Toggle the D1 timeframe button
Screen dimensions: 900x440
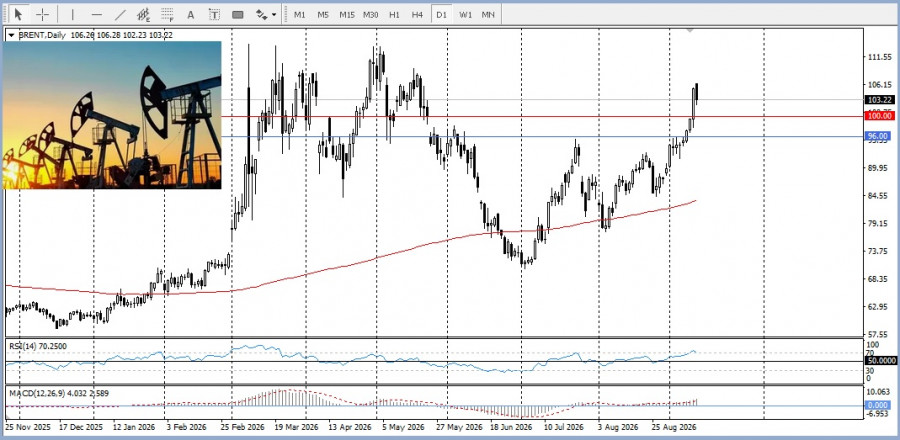(441, 14)
